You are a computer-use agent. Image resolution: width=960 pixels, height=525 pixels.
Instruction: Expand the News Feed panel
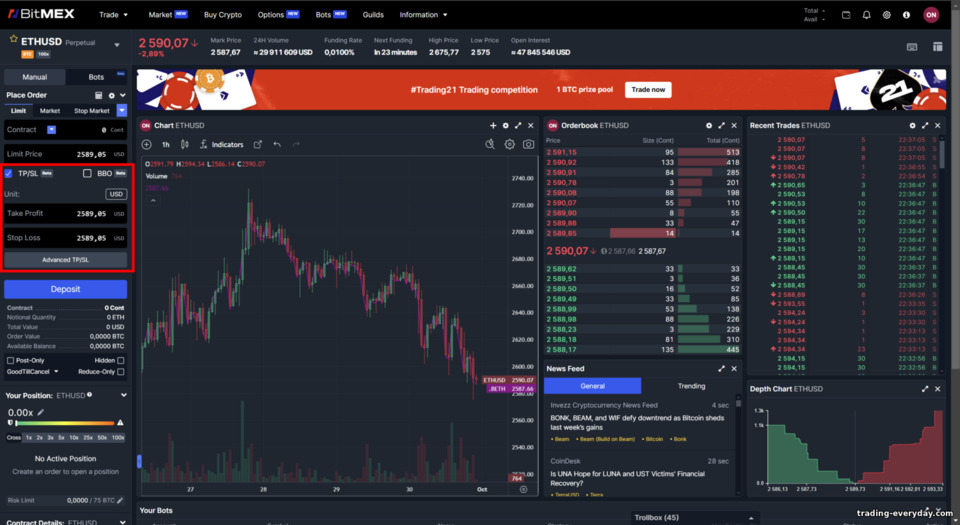tap(721, 368)
